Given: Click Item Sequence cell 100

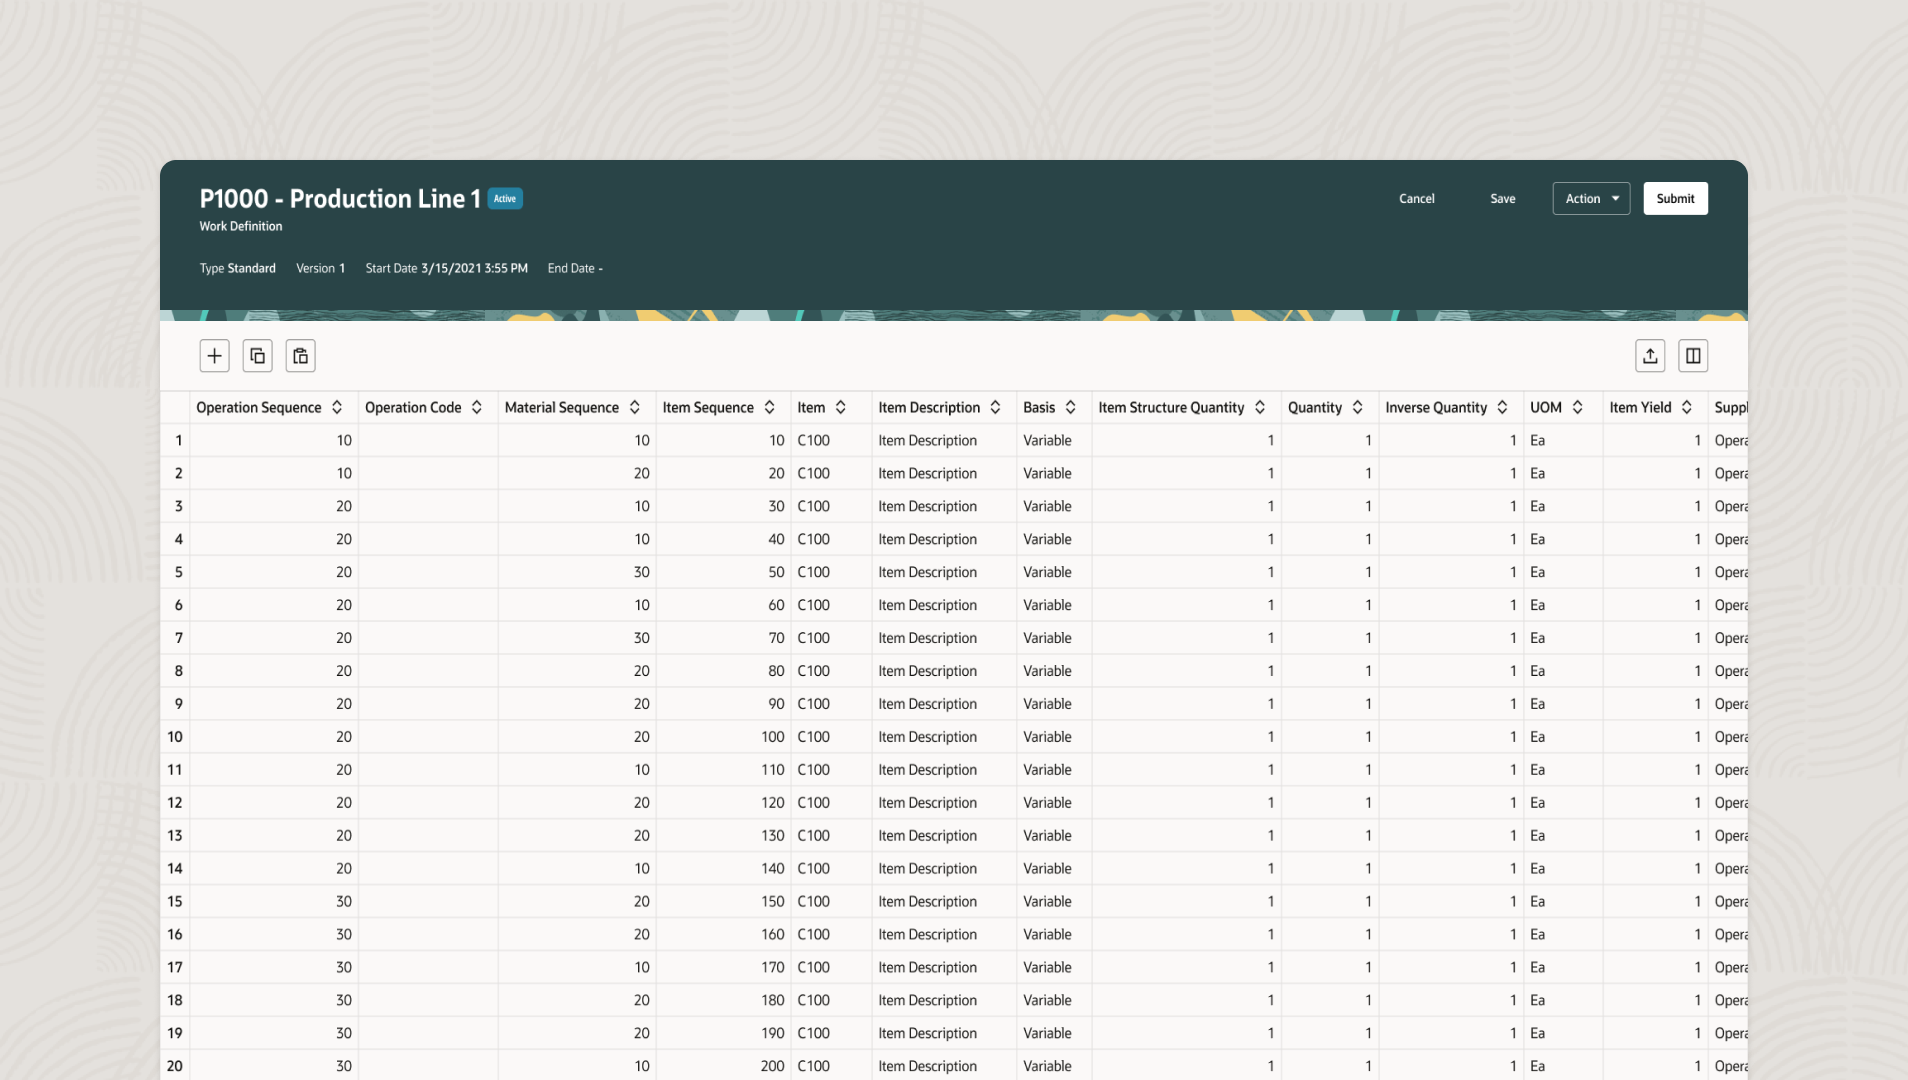Looking at the screenshot, I should [723, 737].
